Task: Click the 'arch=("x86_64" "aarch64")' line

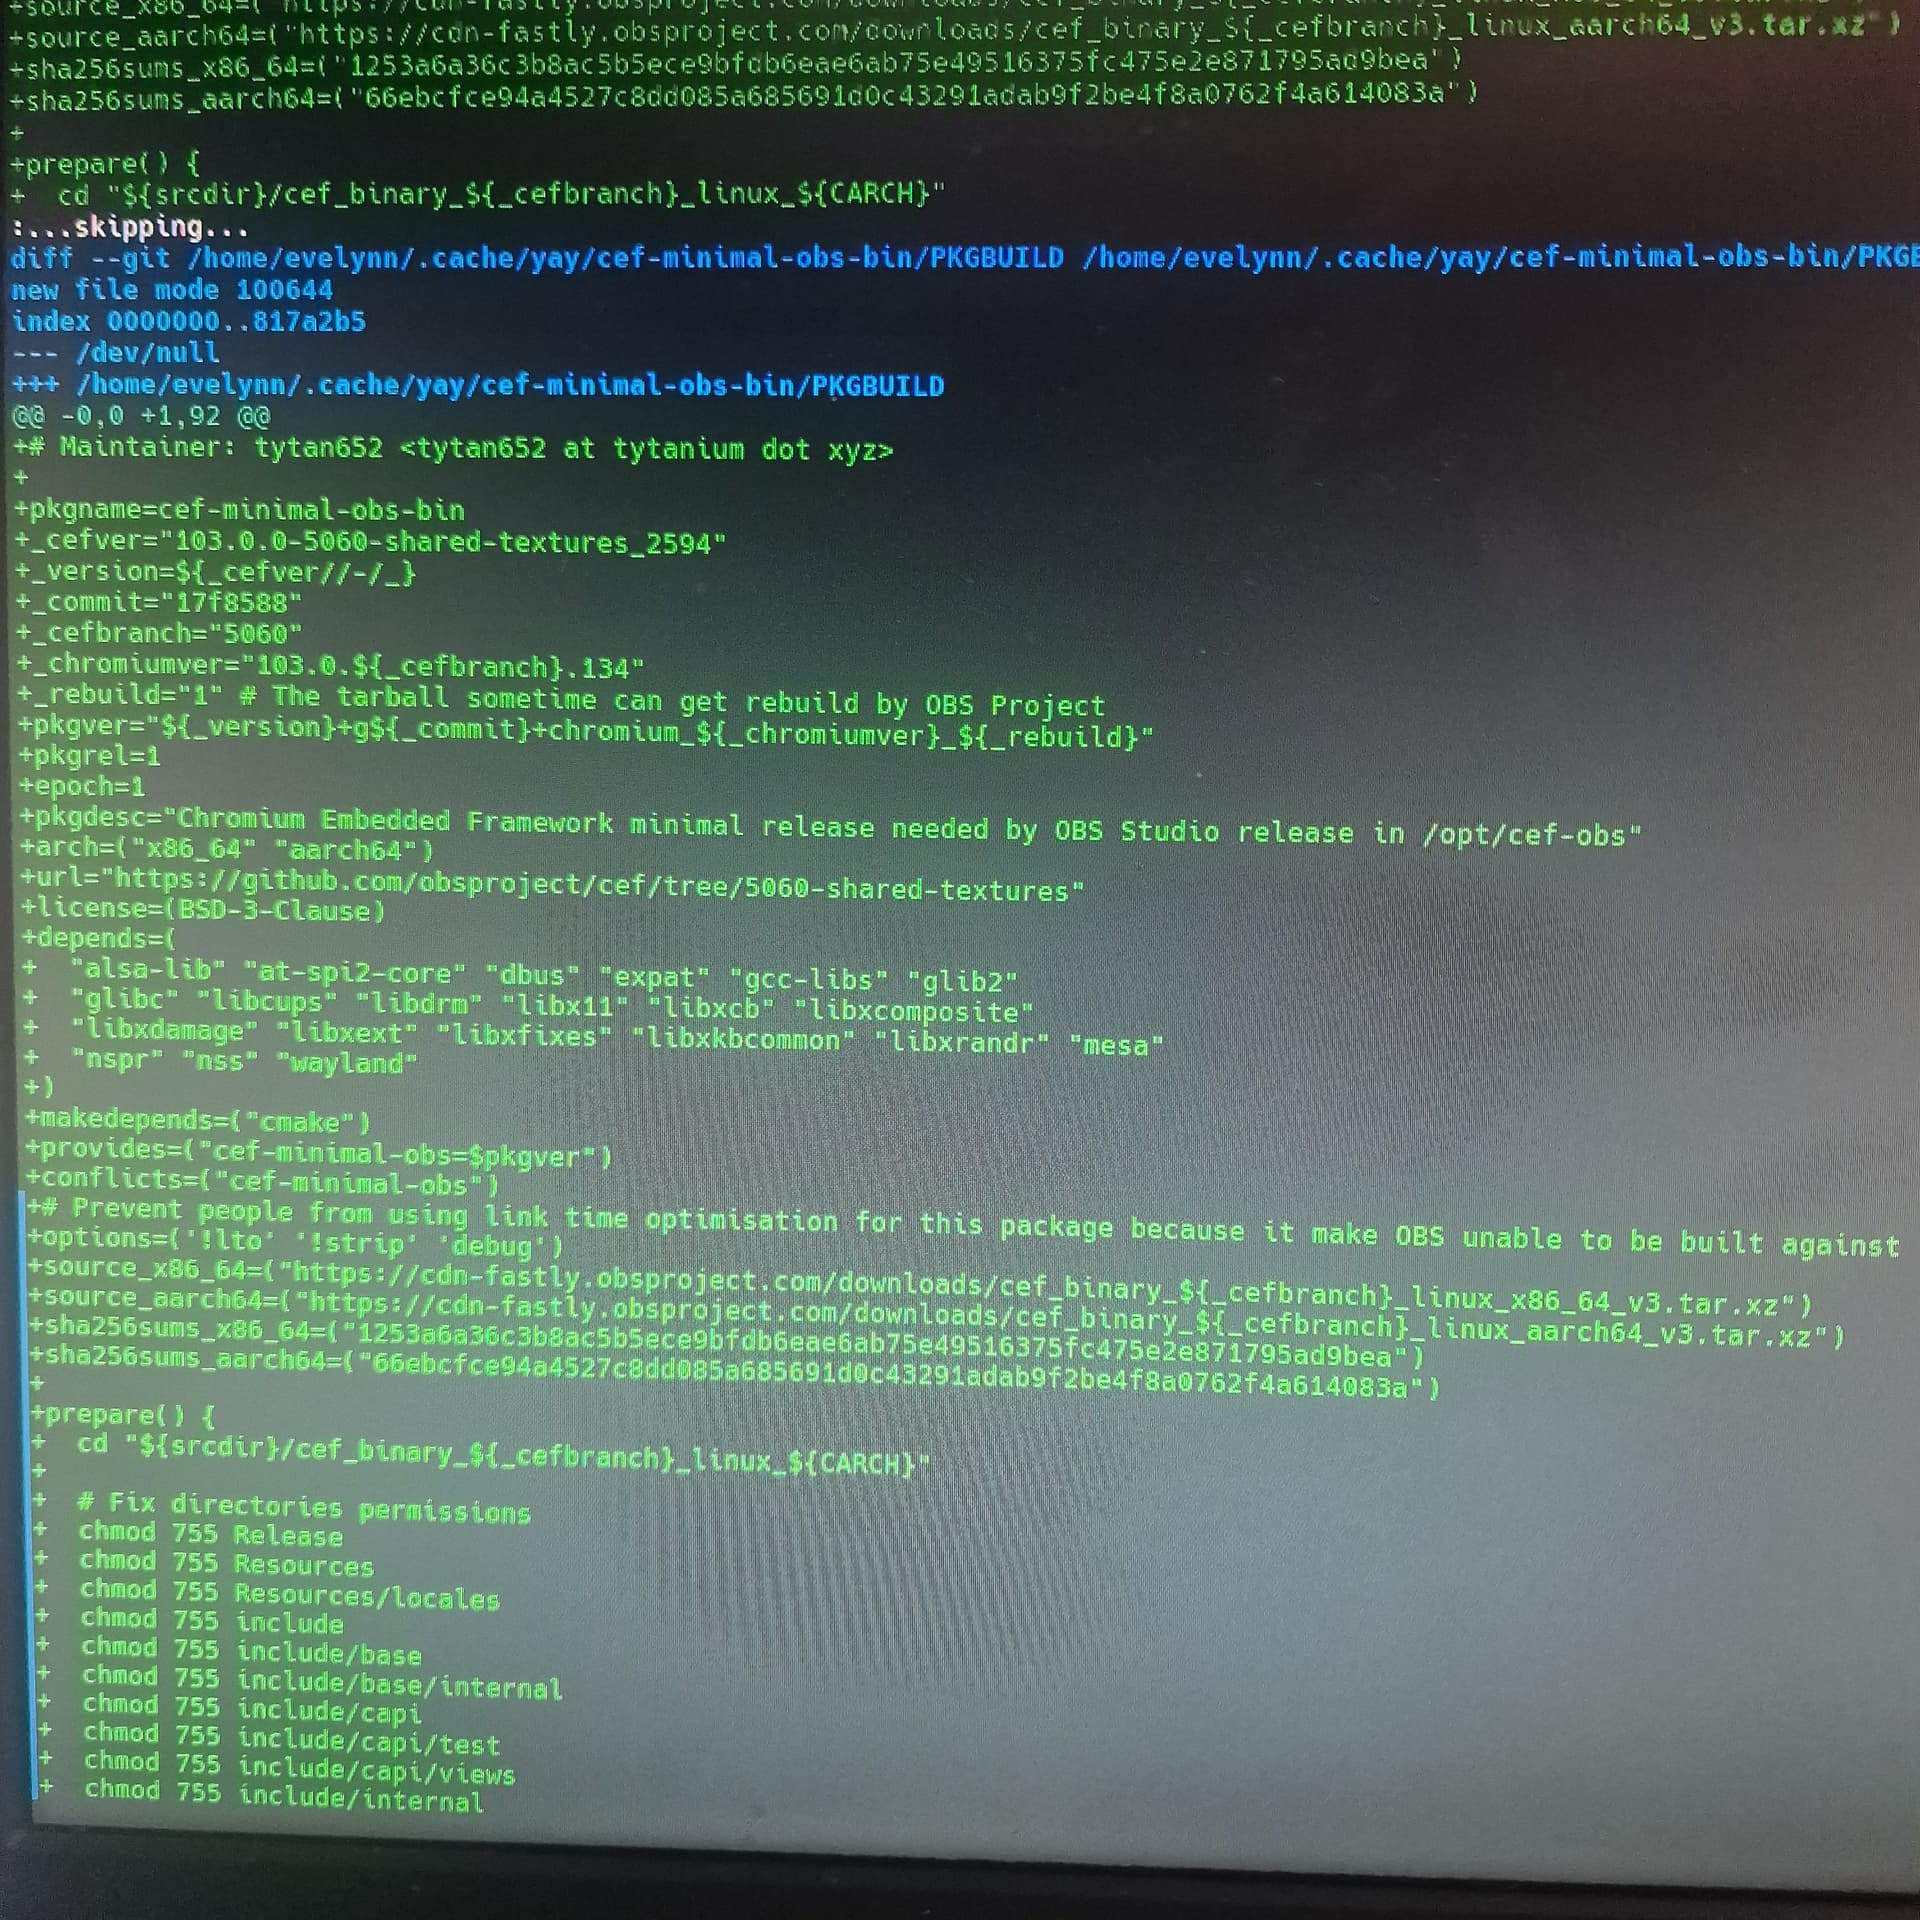Action: (x=227, y=850)
